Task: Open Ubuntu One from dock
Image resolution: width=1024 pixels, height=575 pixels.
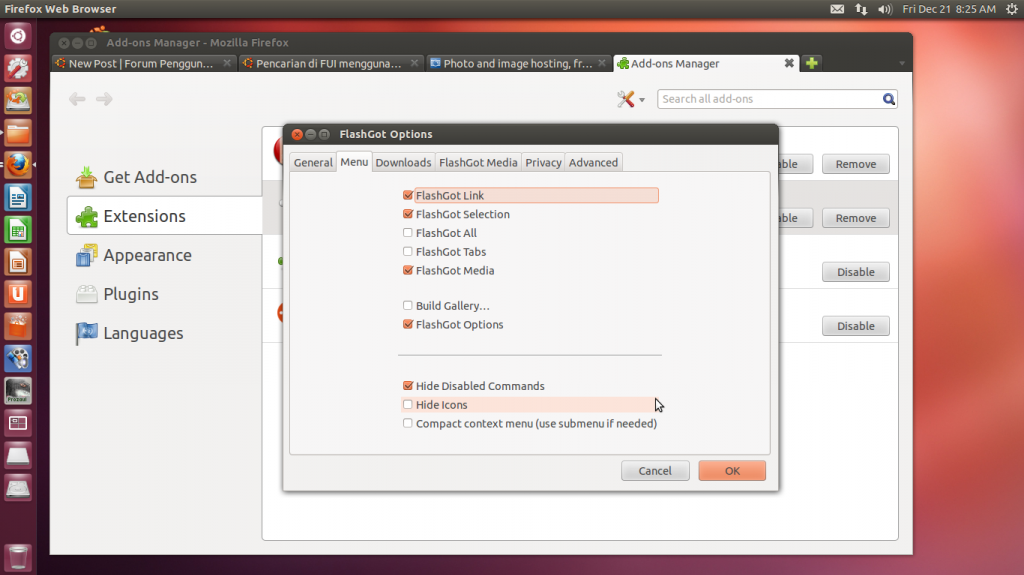Action: pos(18,294)
